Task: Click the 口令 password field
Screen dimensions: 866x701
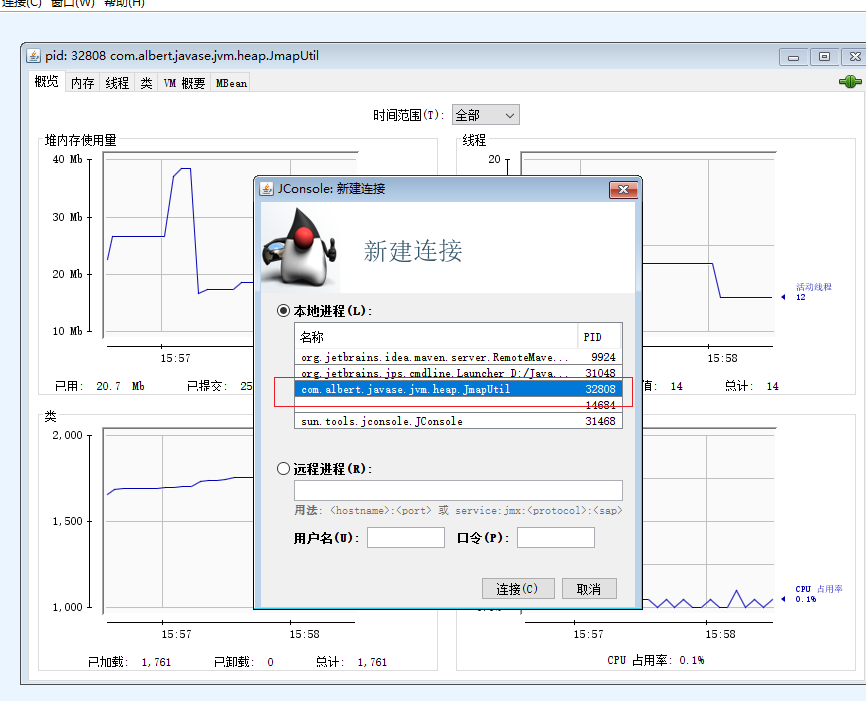Action: (x=556, y=537)
